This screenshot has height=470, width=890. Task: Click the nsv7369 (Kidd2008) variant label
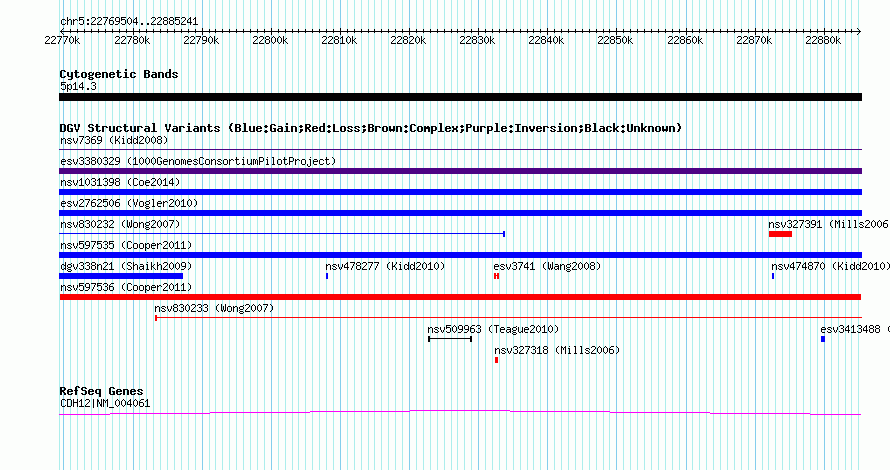click(x=114, y=140)
